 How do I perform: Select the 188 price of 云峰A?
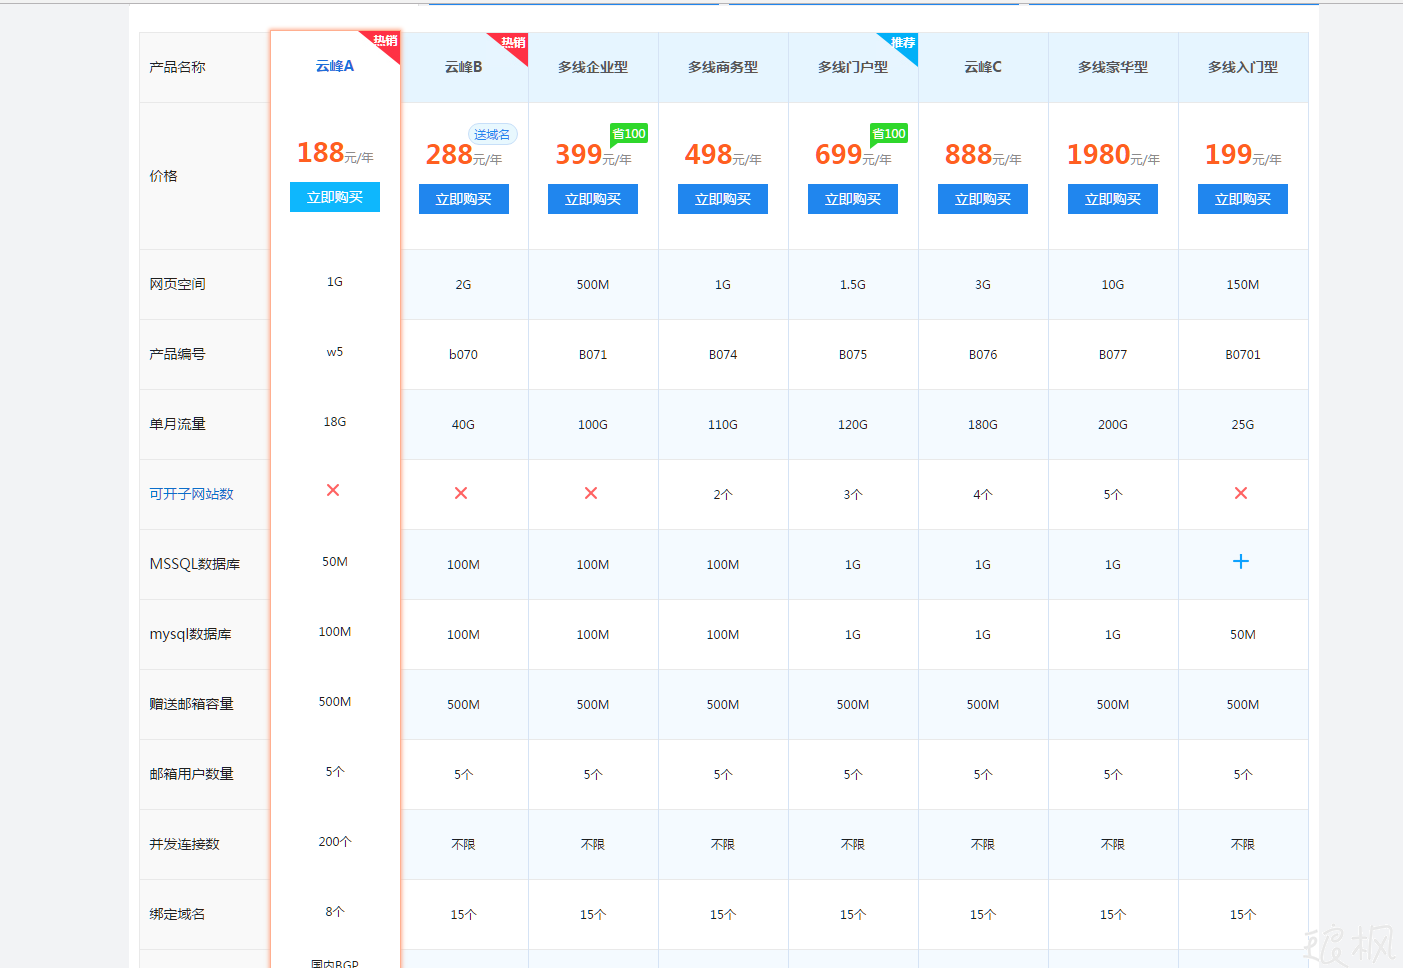320,152
